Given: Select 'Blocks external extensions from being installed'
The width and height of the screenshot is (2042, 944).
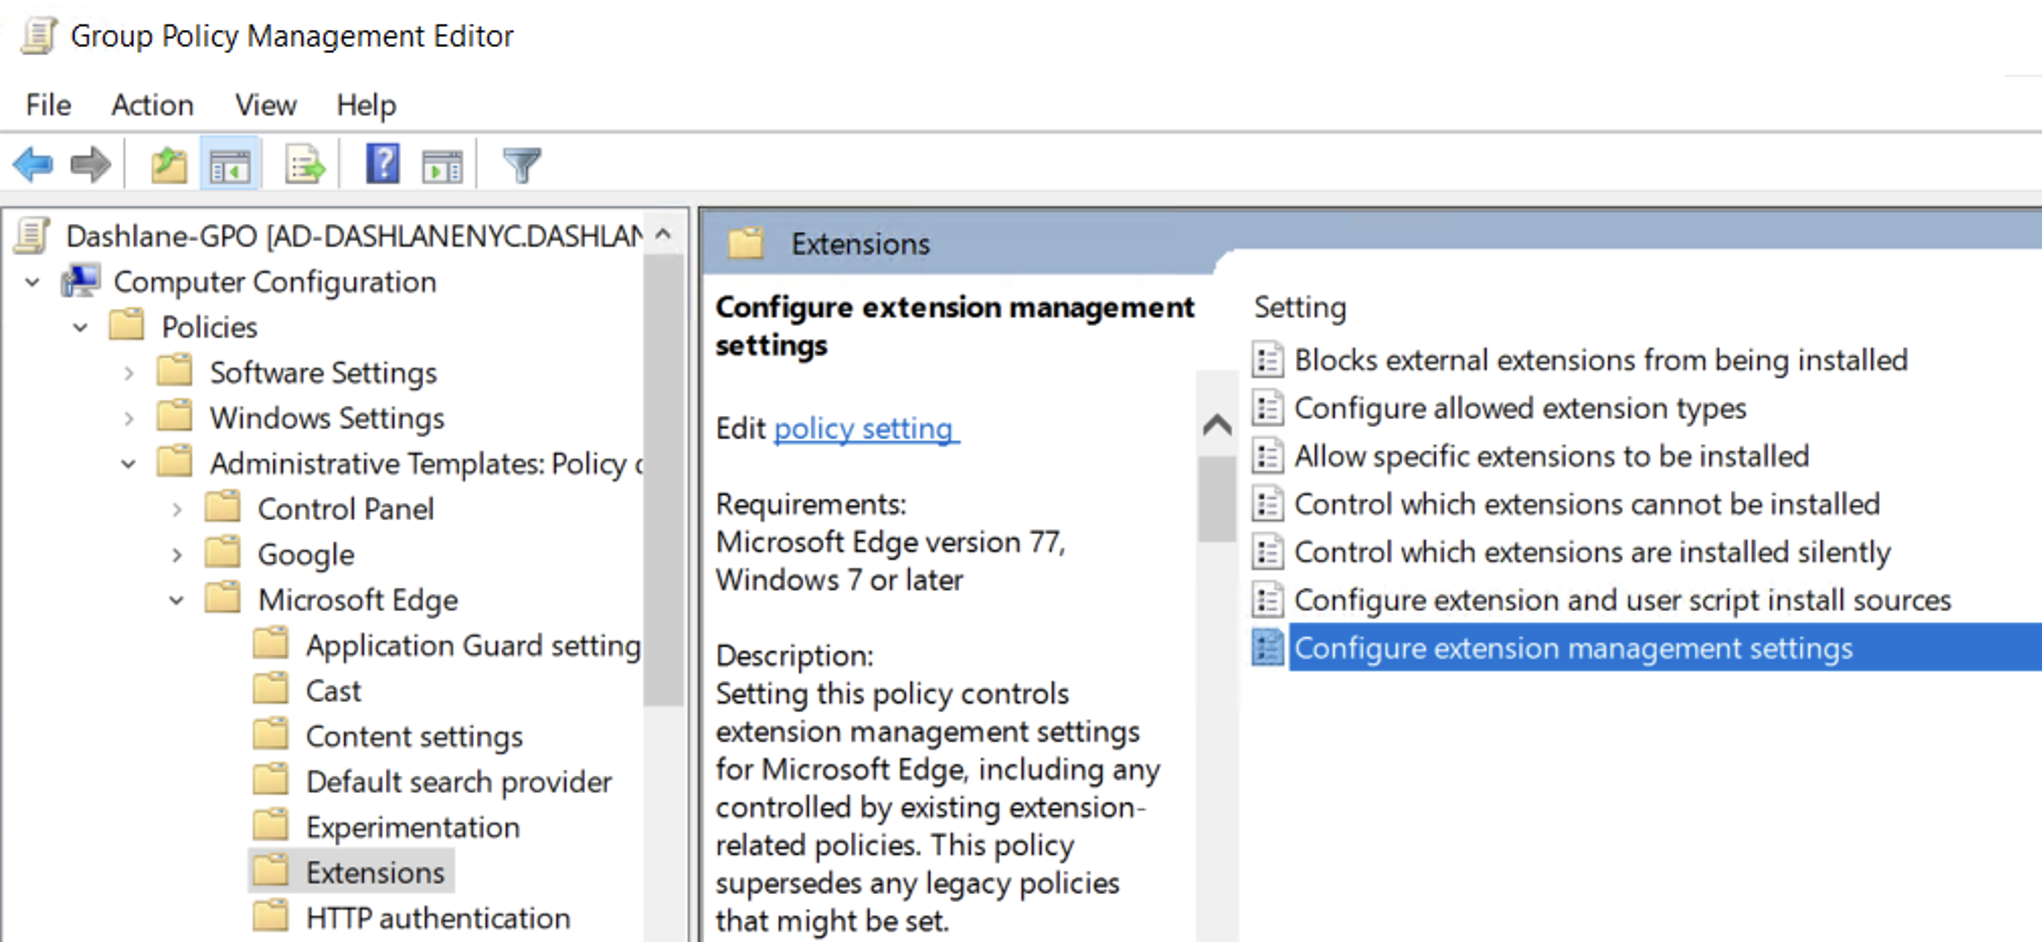Looking at the screenshot, I should coord(1600,360).
